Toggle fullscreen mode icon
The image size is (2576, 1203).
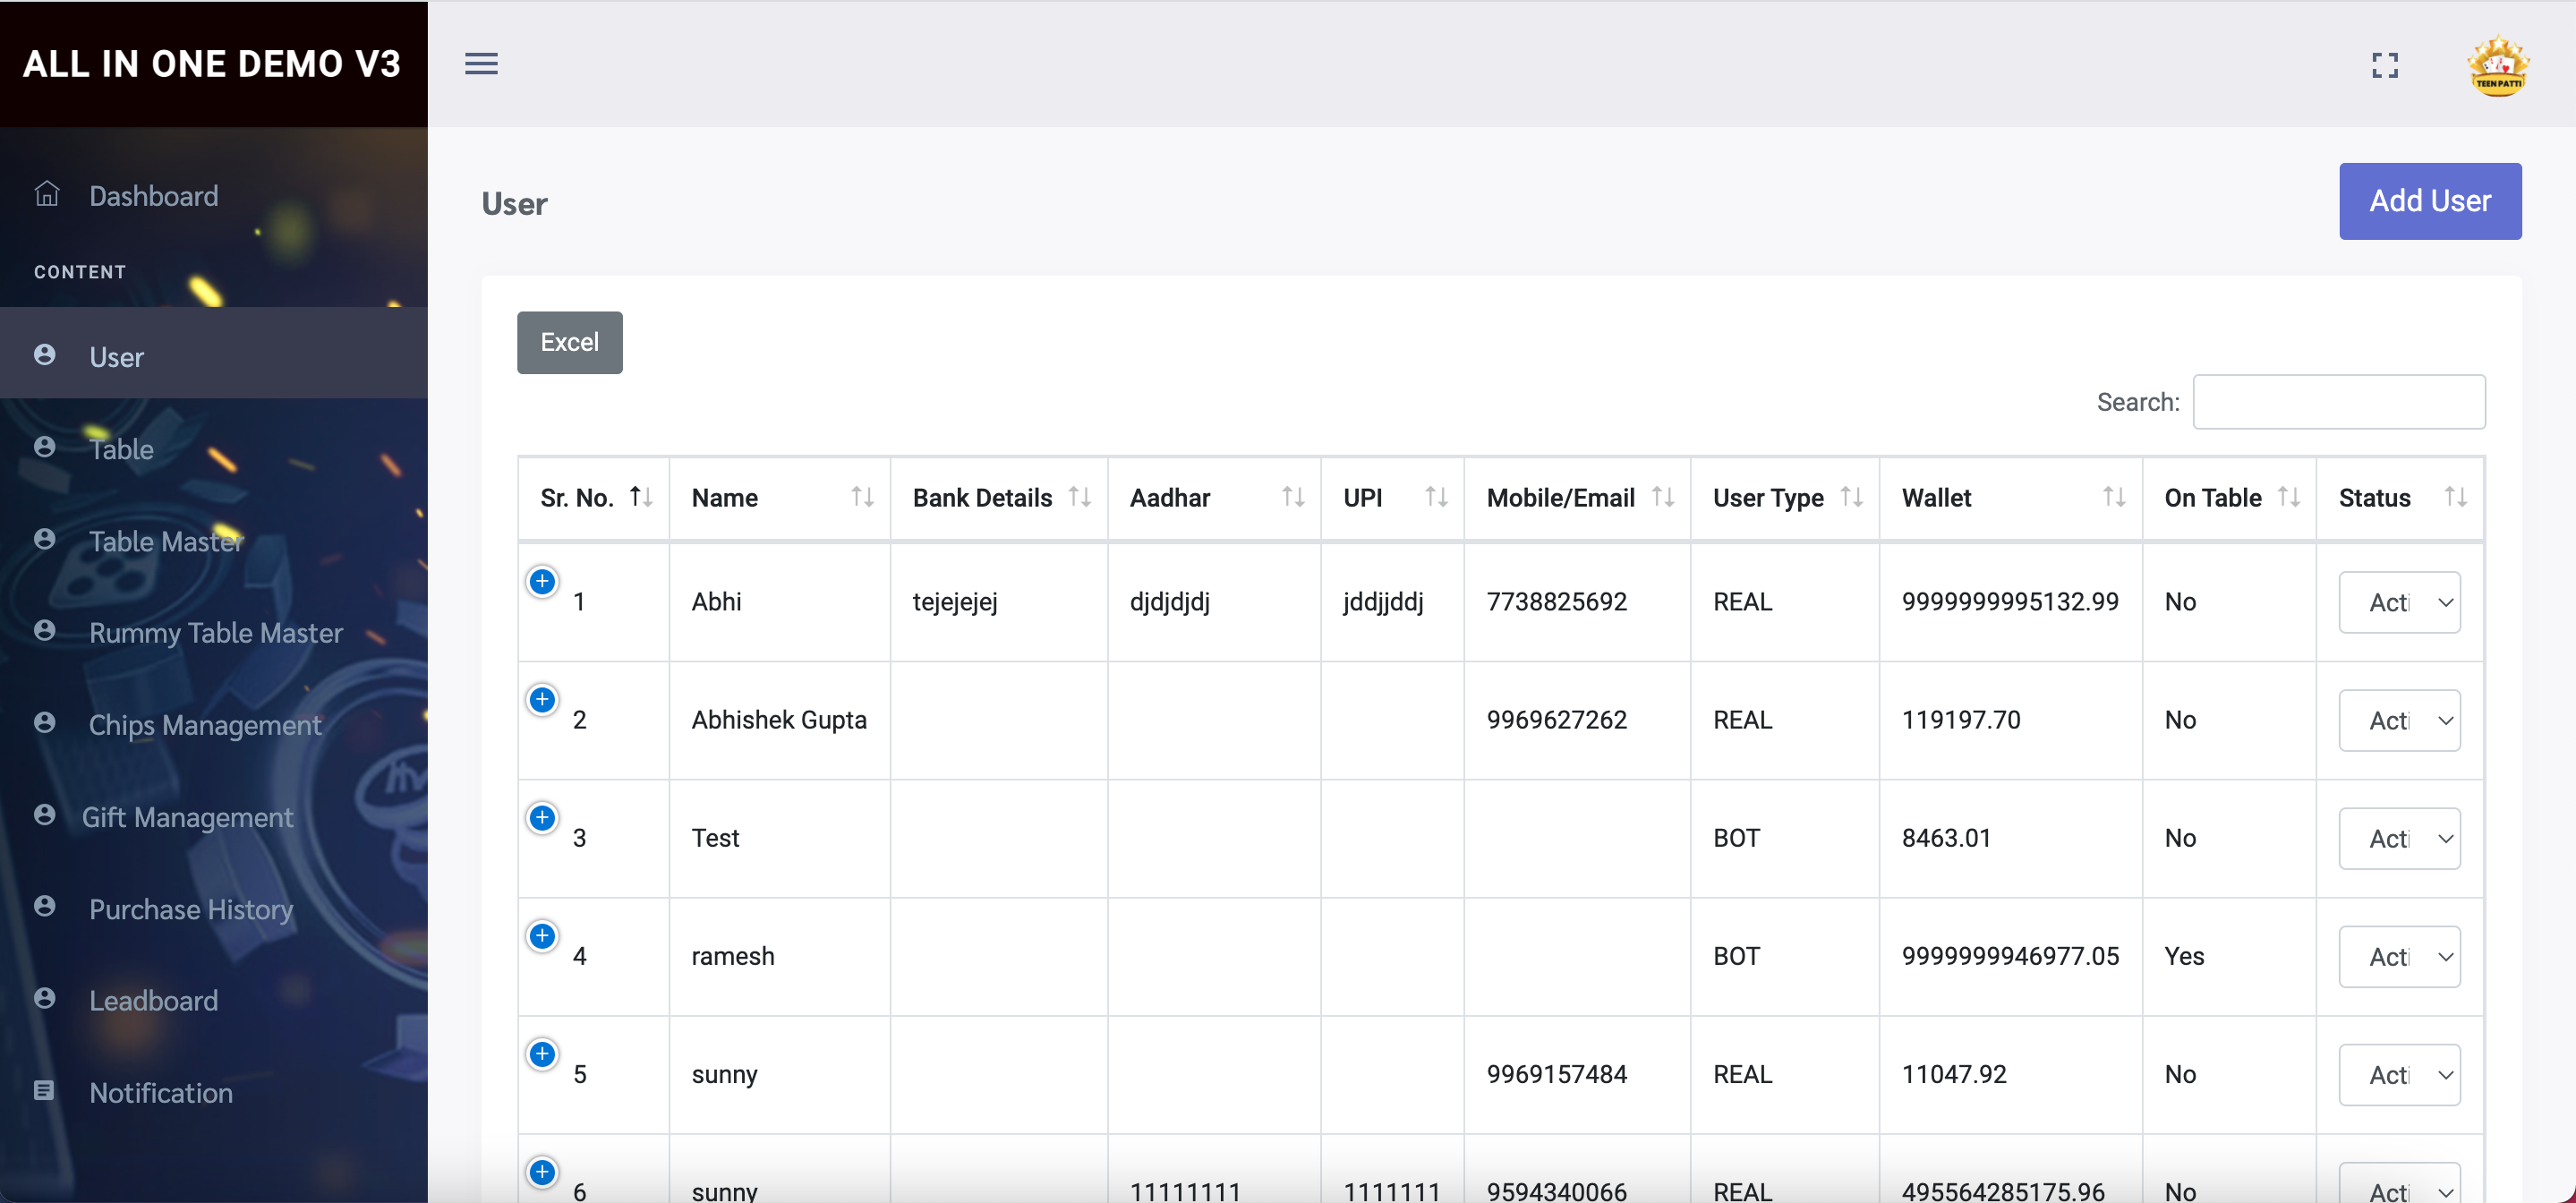point(2385,66)
